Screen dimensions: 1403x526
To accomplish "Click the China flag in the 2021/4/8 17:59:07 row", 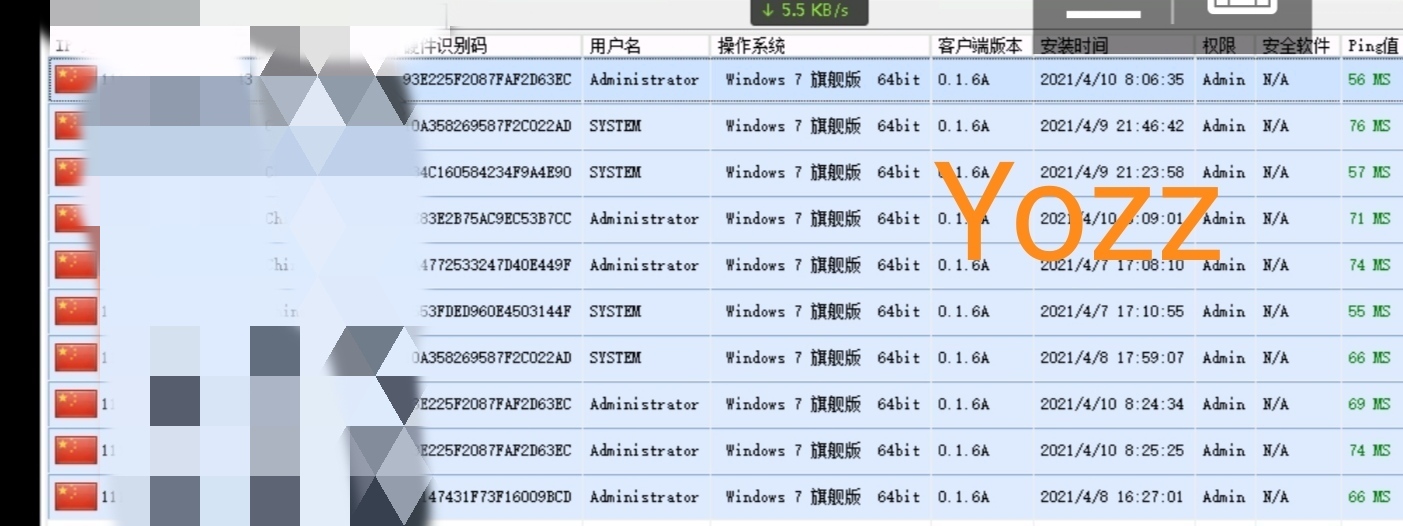I will click(76, 357).
